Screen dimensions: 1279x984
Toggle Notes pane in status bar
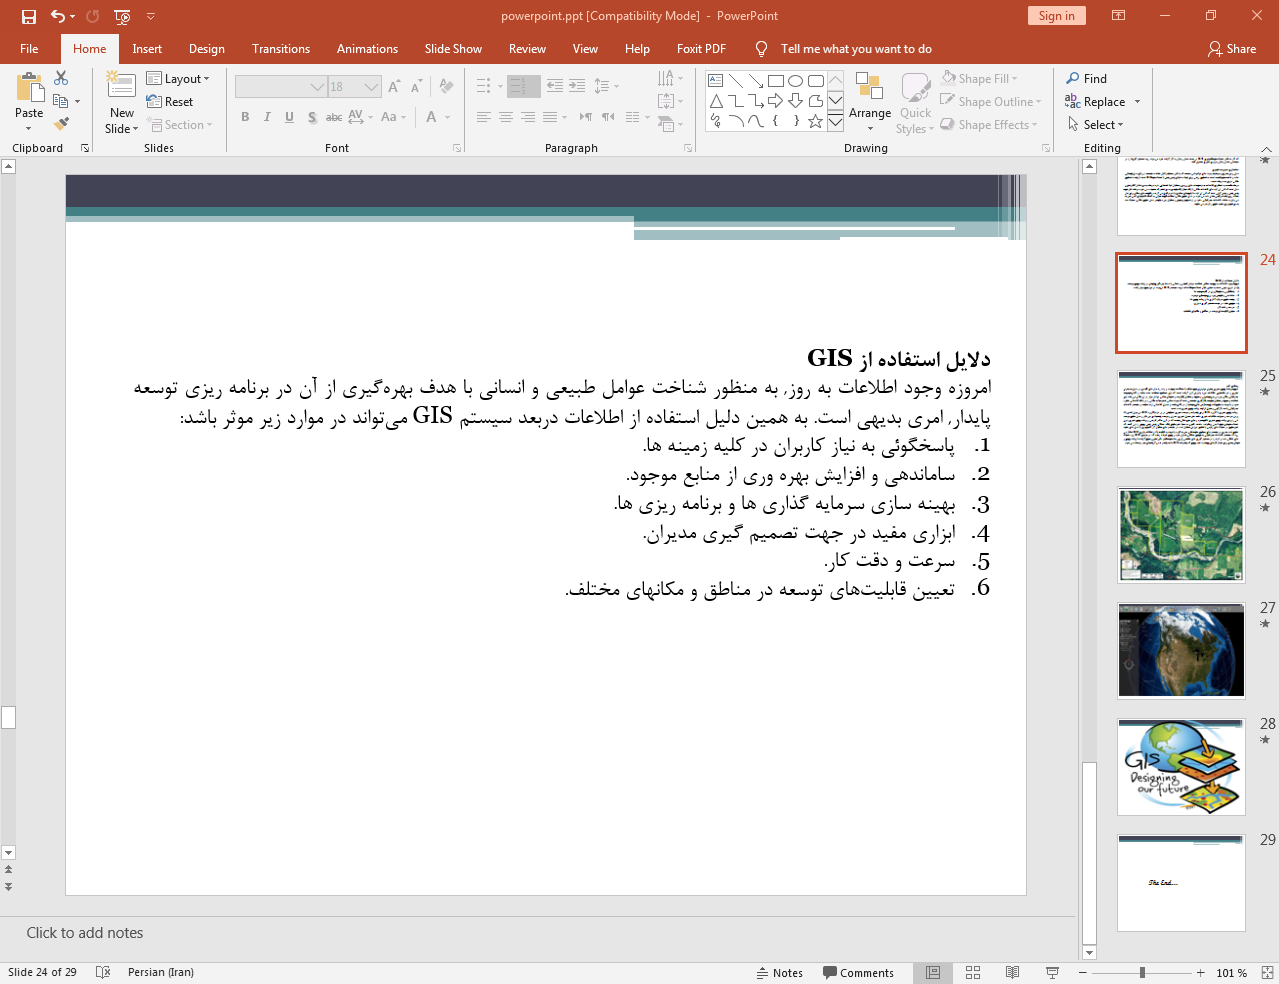point(780,972)
